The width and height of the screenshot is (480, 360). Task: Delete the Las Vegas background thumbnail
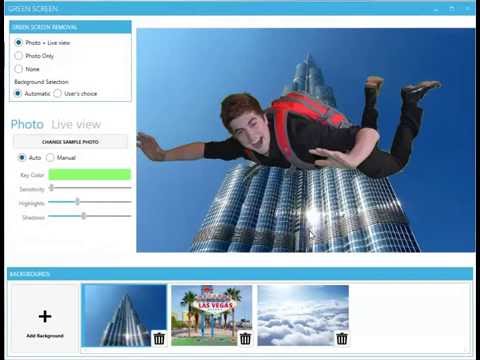(x=245, y=338)
